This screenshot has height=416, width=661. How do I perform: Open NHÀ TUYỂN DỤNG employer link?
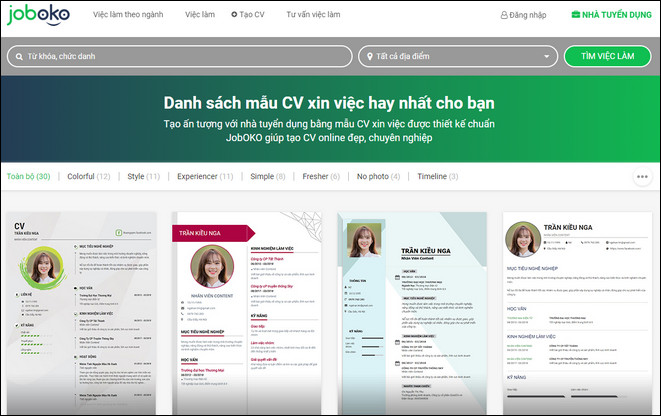[x=616, y=15]
